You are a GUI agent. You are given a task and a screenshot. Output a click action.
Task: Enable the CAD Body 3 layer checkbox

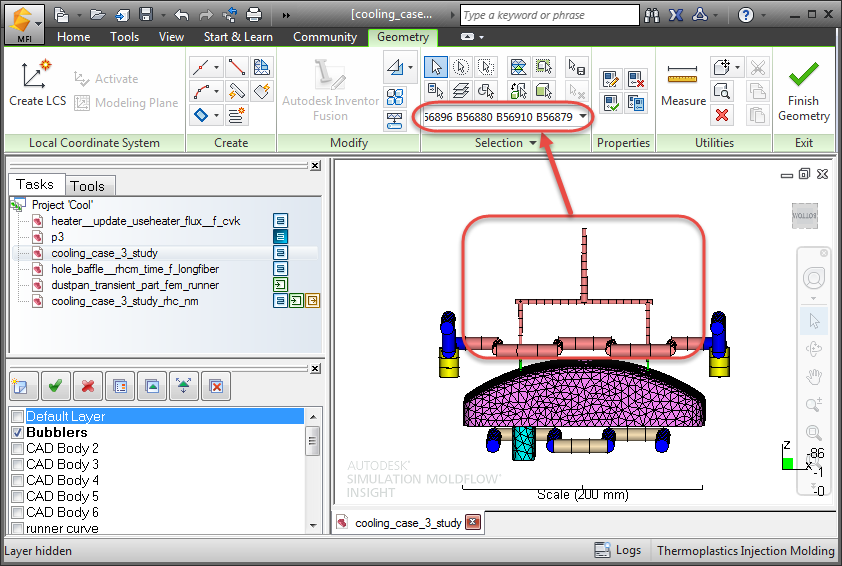coord(18,465)
